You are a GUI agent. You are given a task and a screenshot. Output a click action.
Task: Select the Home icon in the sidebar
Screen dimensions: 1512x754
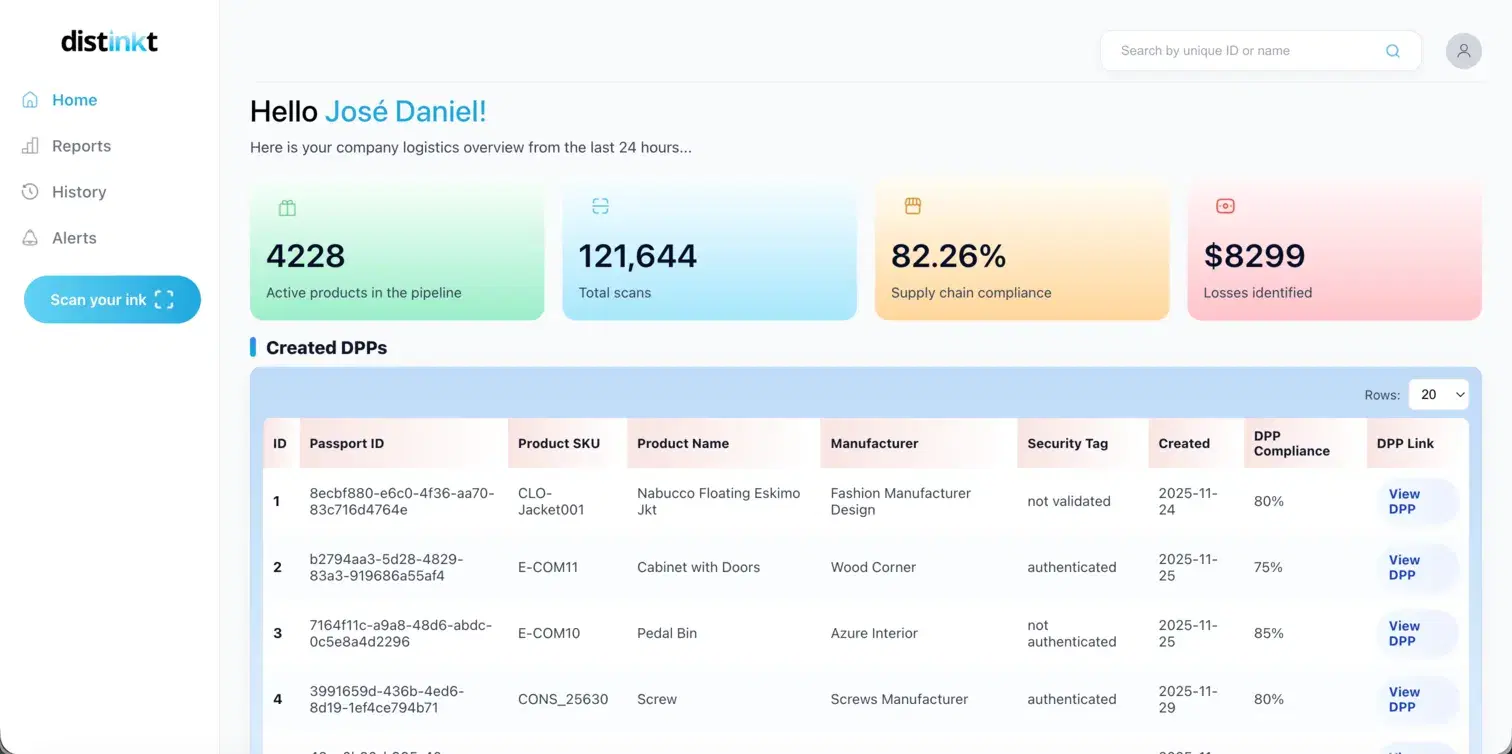point(29,99)
